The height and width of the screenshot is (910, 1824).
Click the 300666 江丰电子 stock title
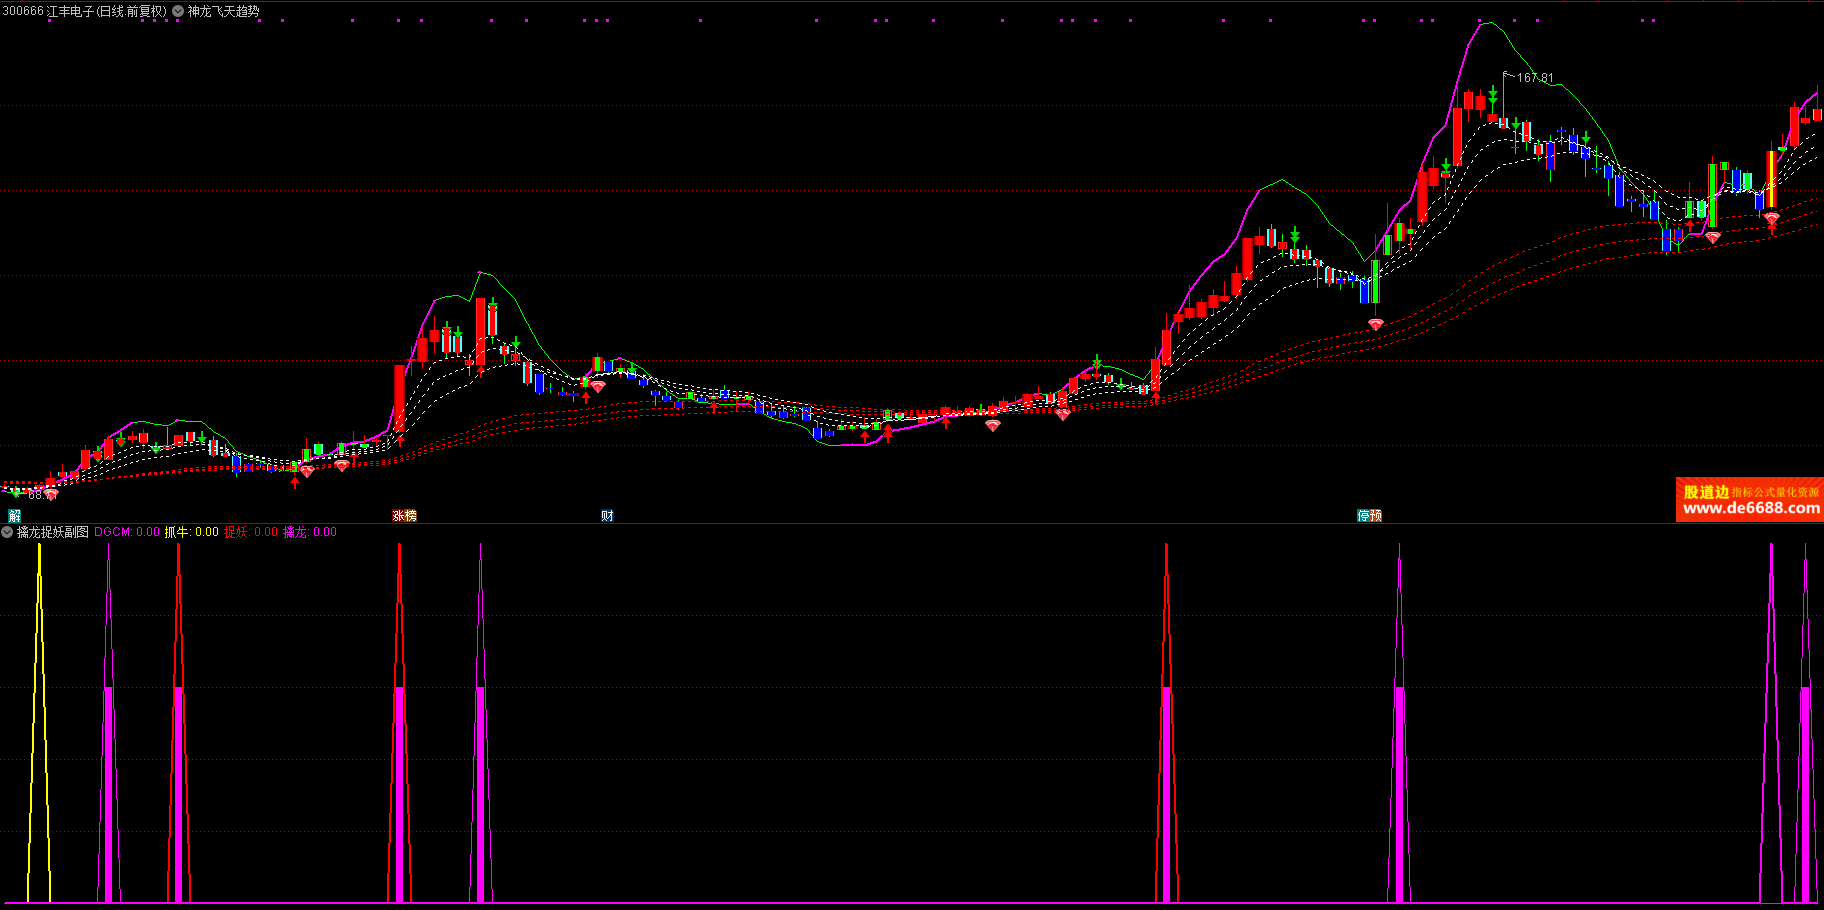[84, 11]
